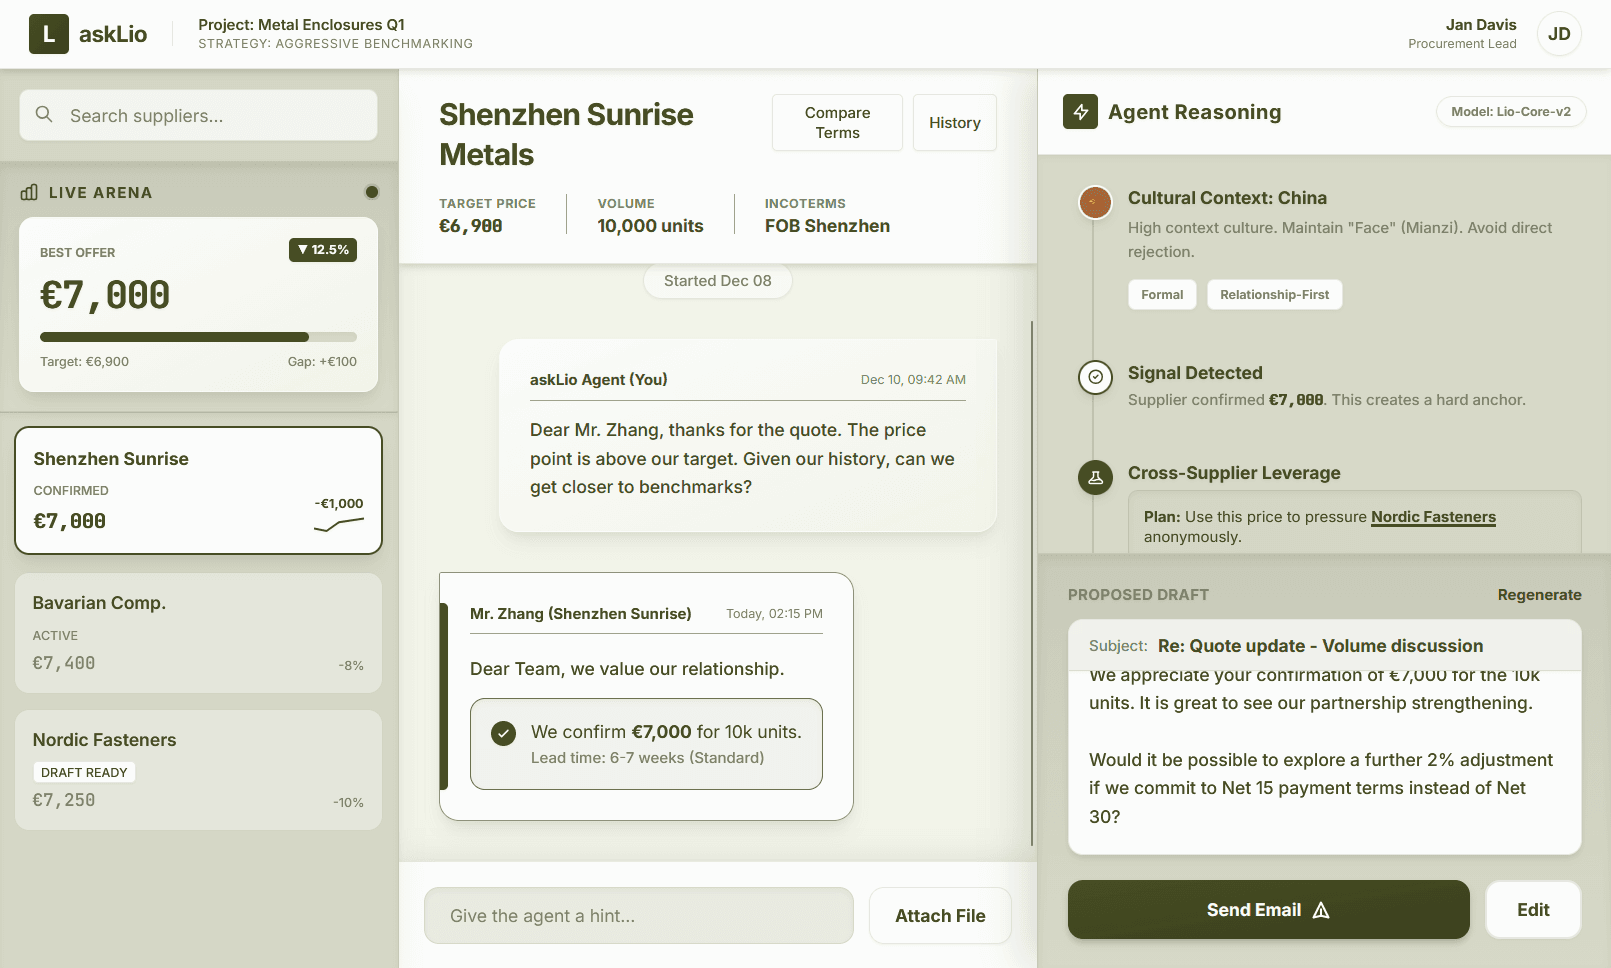Viewport: 1611px width, 968px height.
Task: Click the Bavarian Comp. -8% delta
Action: [x=351, y=665]
